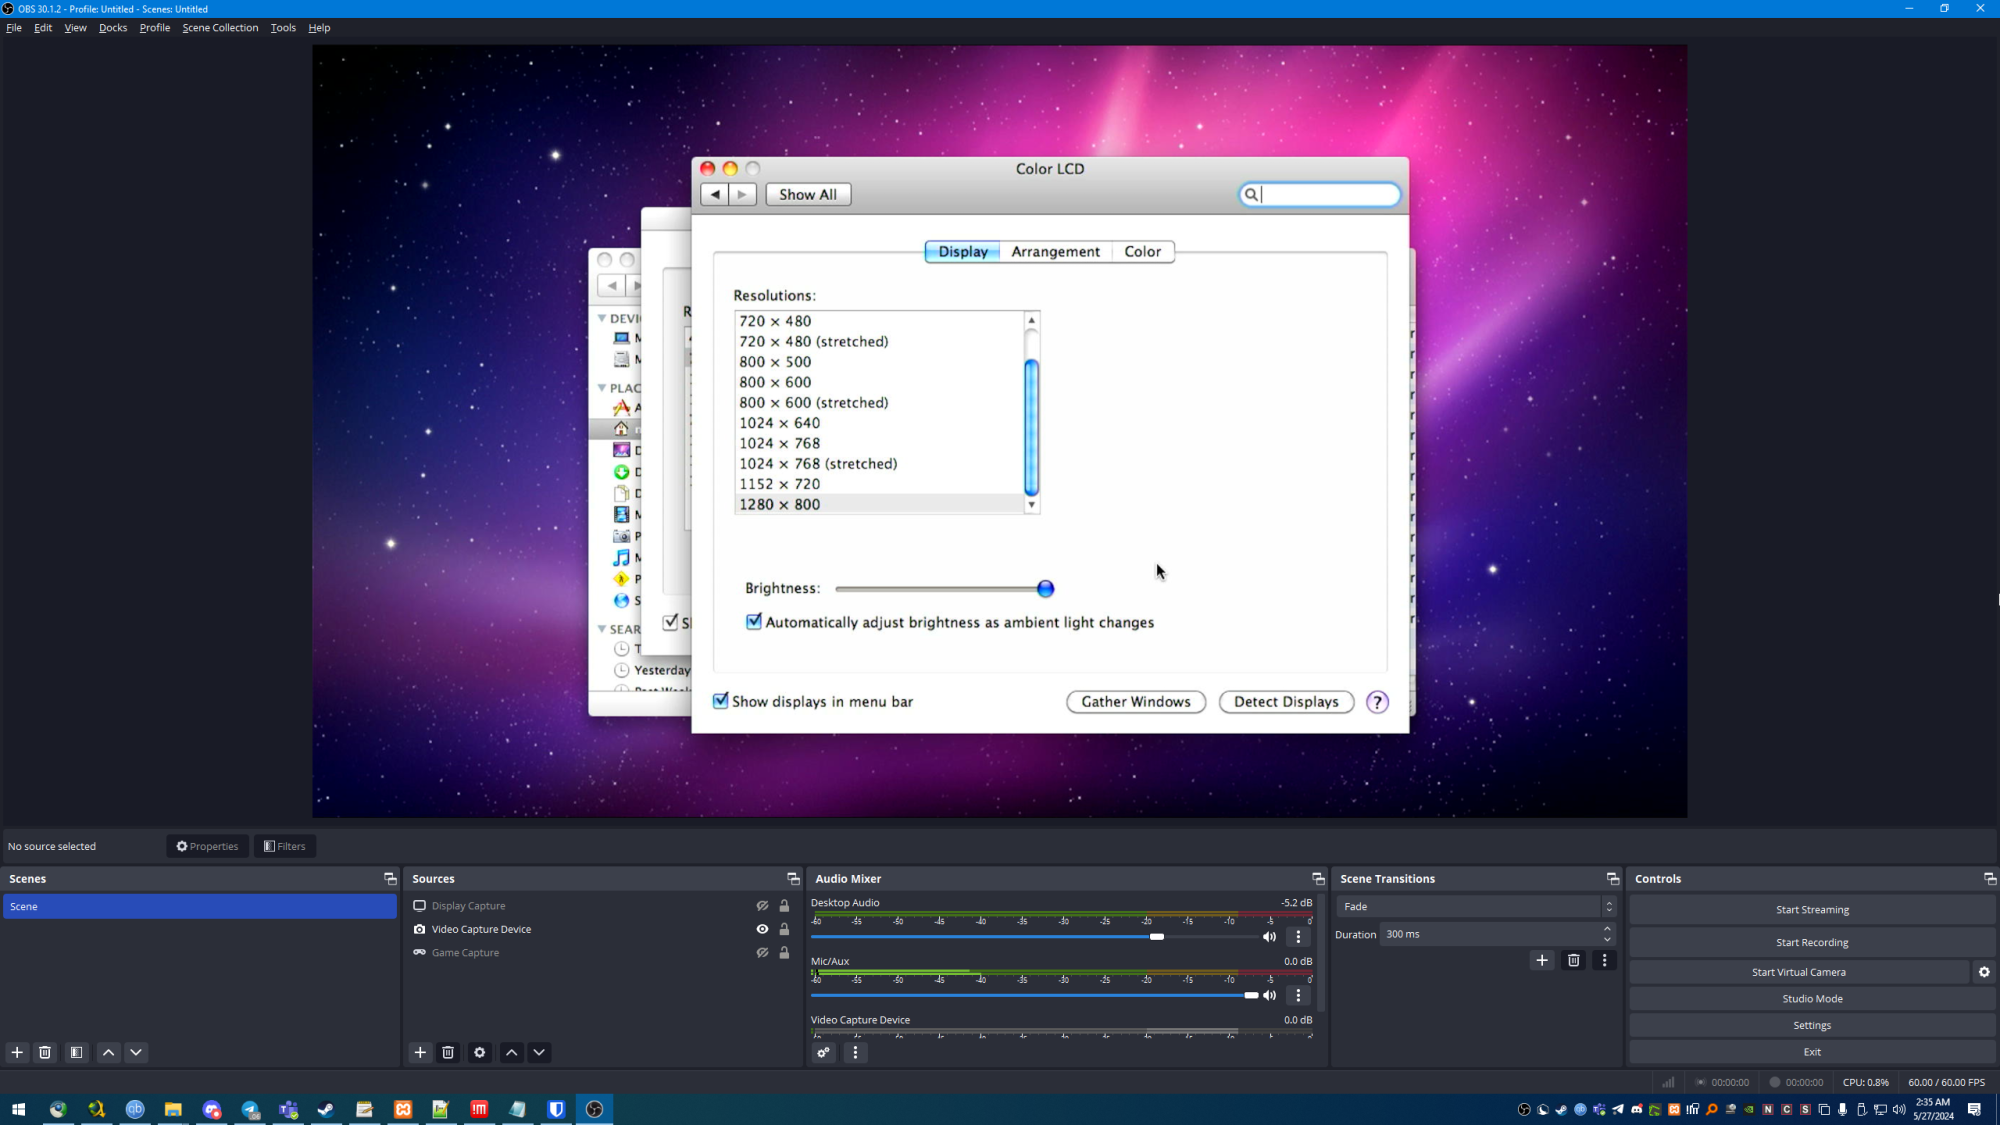Open transition properties three-dot menu

pos(1604,960)
